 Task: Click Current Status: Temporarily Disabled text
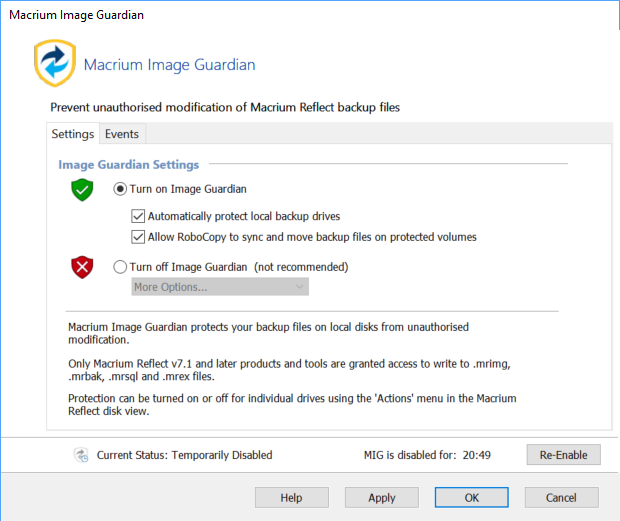[x=185, y=455]
